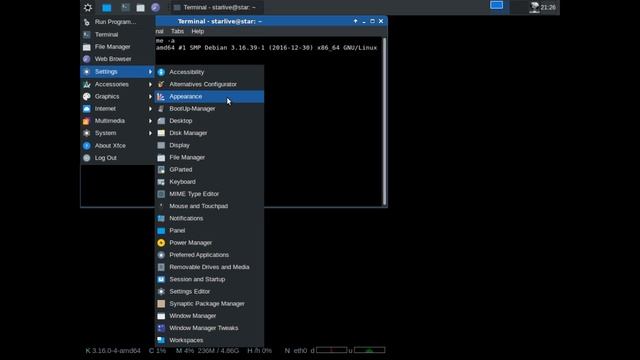Screen dimensions: 640x360
Task: Click the Internet cloud icon
Action: [x=87, y=109]
